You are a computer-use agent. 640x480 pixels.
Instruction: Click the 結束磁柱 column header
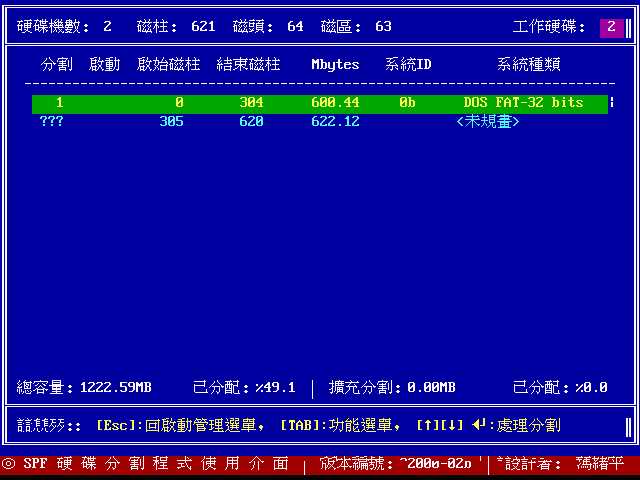(x=248, y=65)
